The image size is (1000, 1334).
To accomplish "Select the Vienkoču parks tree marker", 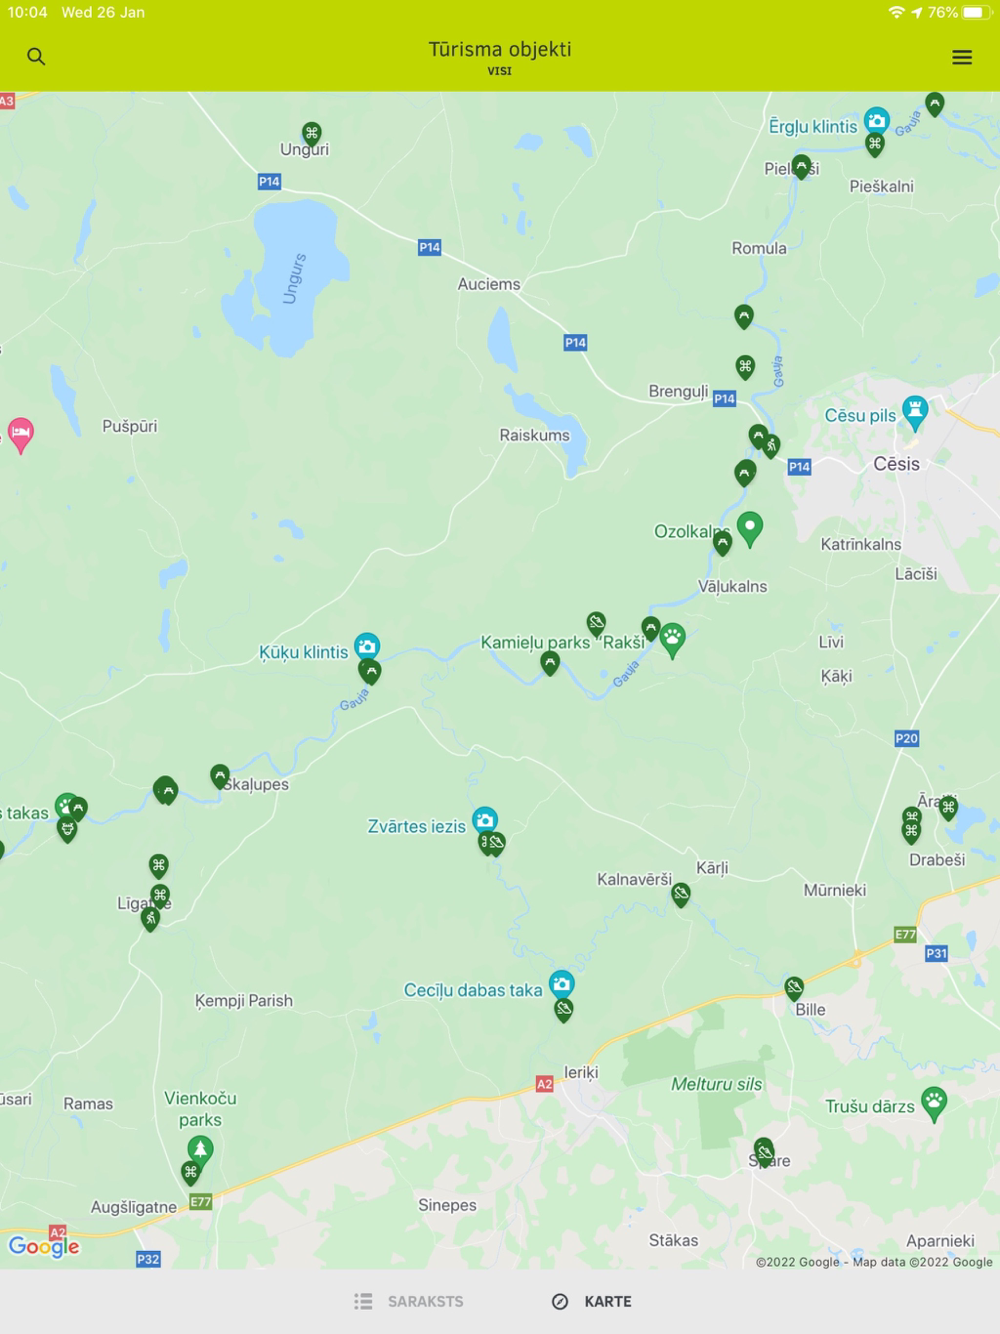I will pos(201,1150).
